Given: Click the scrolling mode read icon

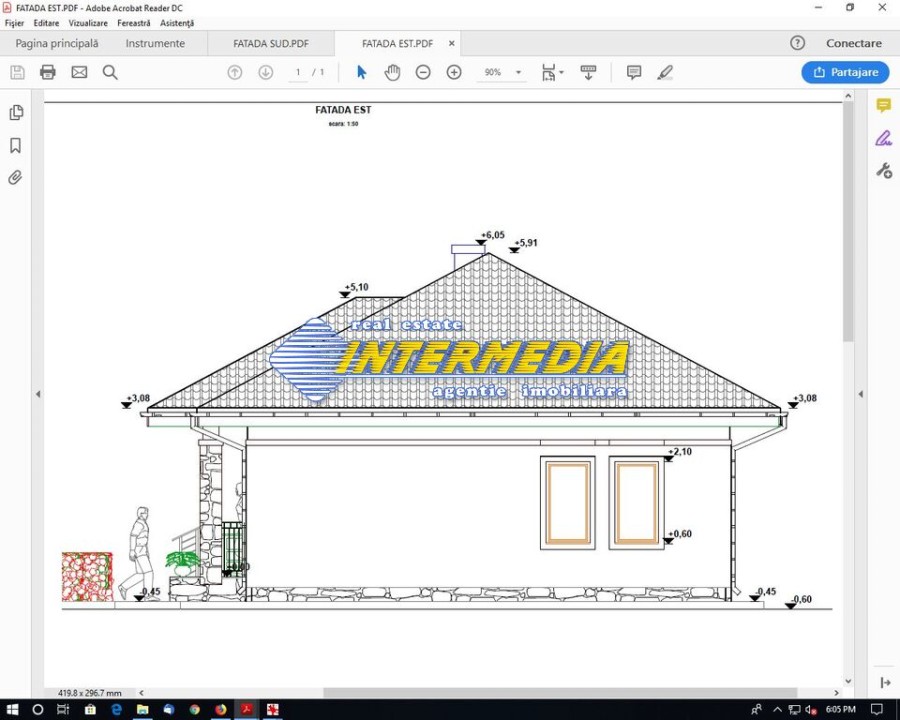Looking at the screenshot, I should [x=588, y=72].
